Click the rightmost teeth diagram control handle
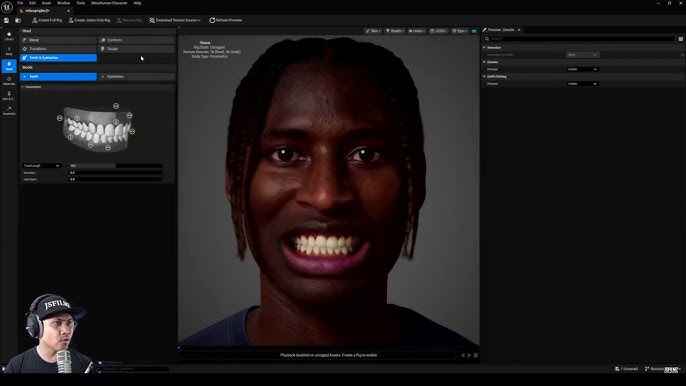Screen dimensions: 686x386 (132, 131)
